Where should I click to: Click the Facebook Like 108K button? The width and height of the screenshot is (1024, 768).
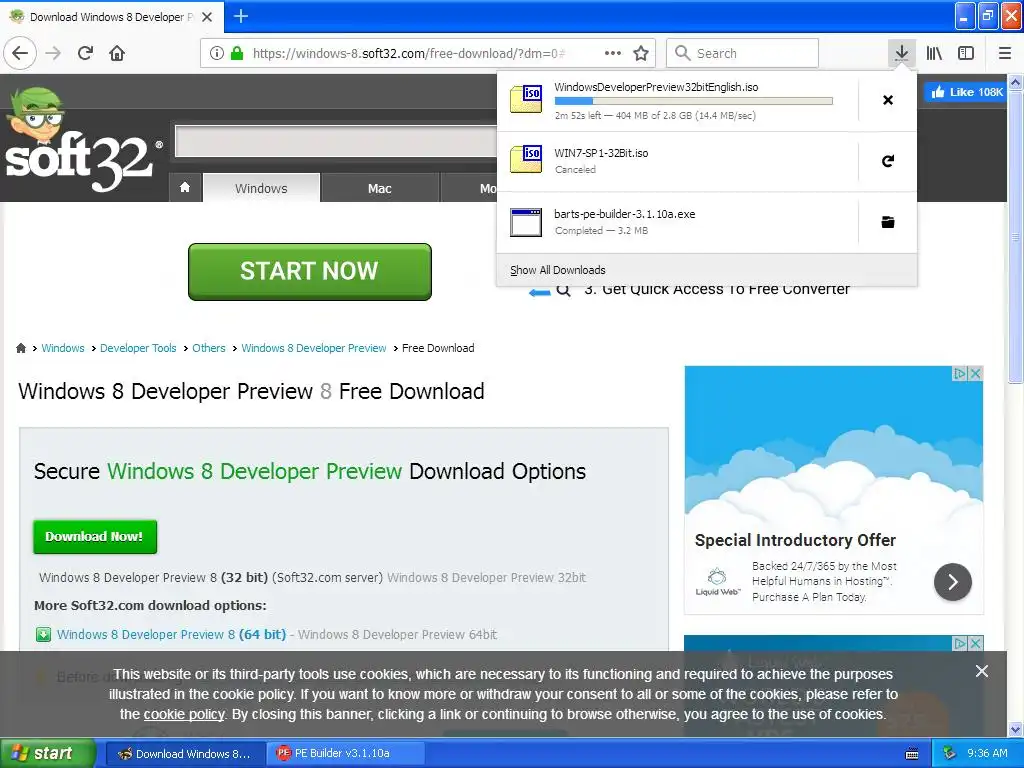[965, 92]
